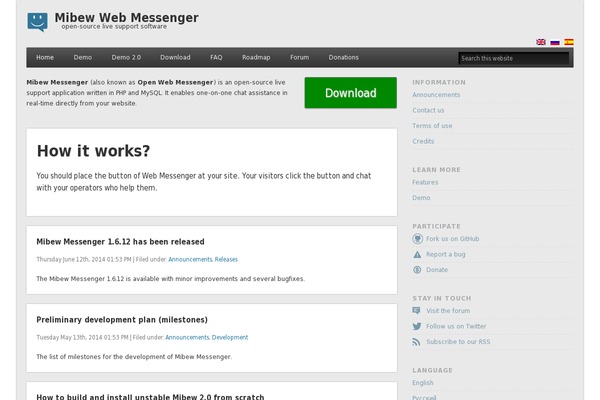The width and height of the screenshot is (600, 400).
Task: Click the Twitter bird icon
Action: click(417, 326)
